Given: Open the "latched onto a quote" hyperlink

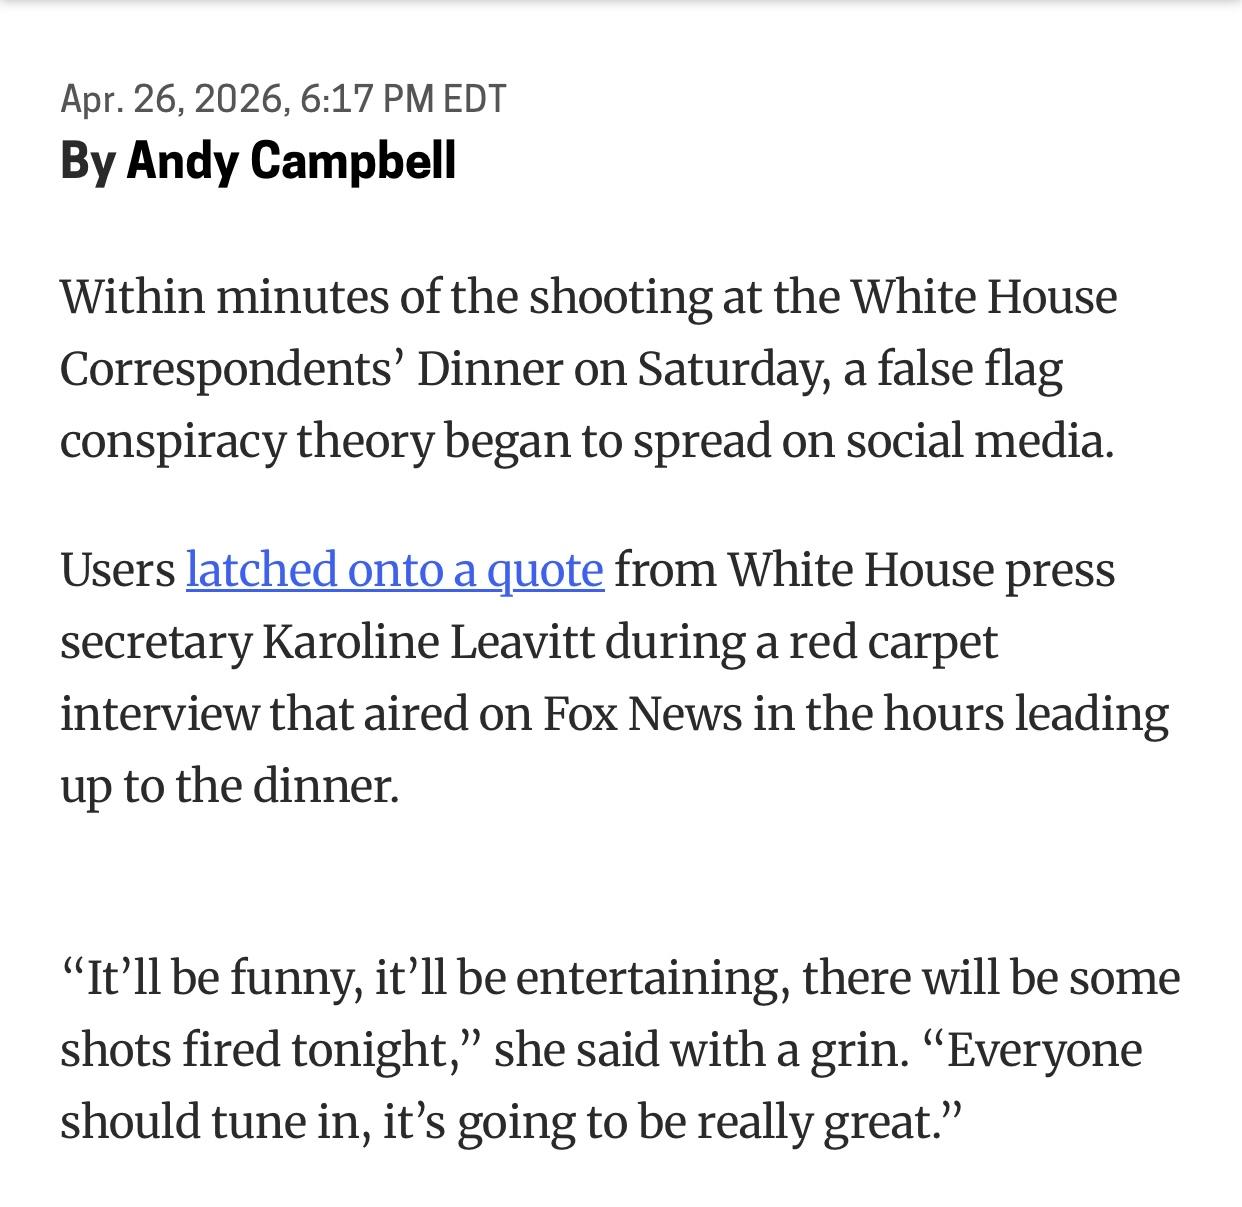Looking at the screenshot, I should (394, 571).
